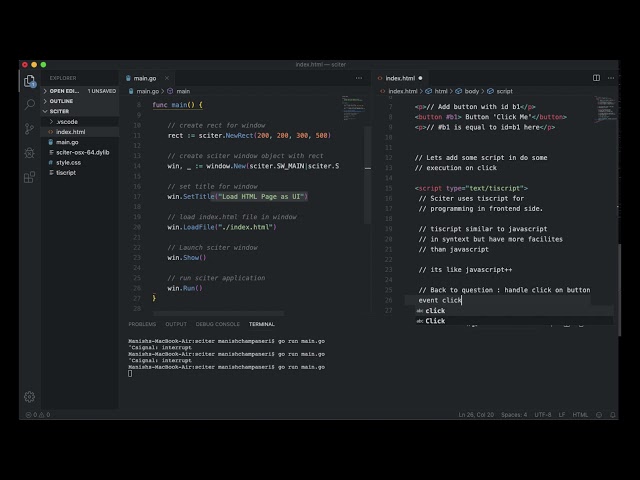Open the Explorer view in activity bar
Viewport: 640px width, 480px height.
pos(29,81)
